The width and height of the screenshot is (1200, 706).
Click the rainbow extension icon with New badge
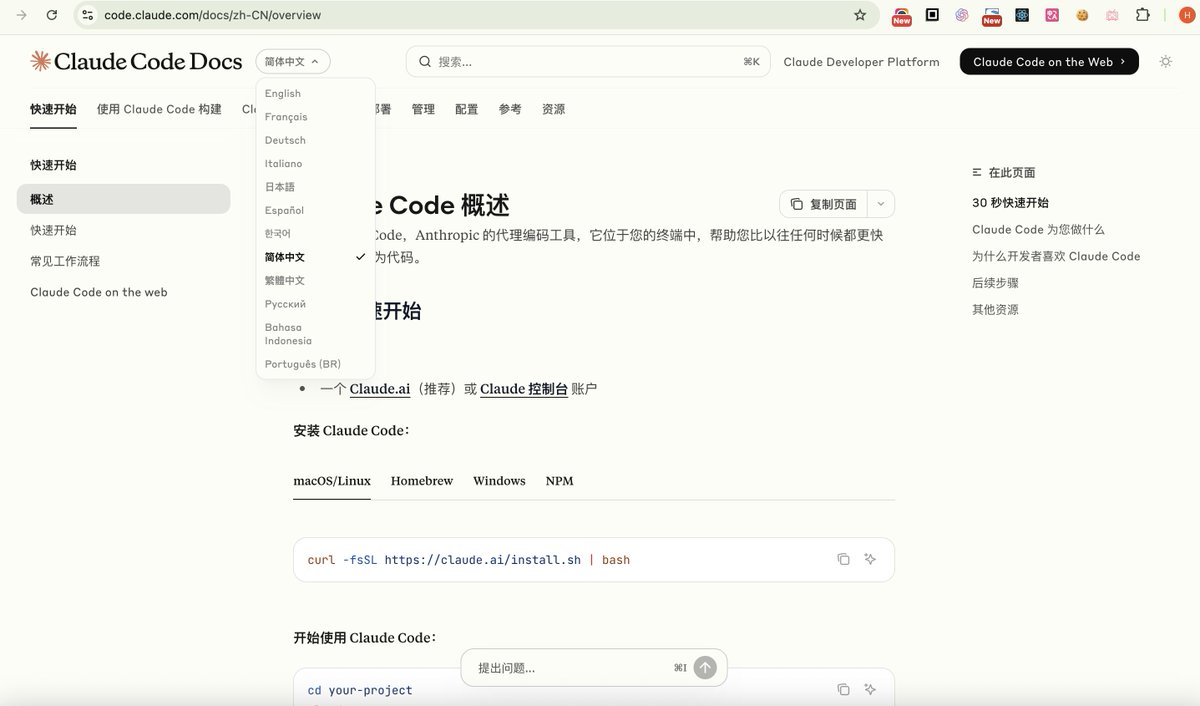point(902,16)
